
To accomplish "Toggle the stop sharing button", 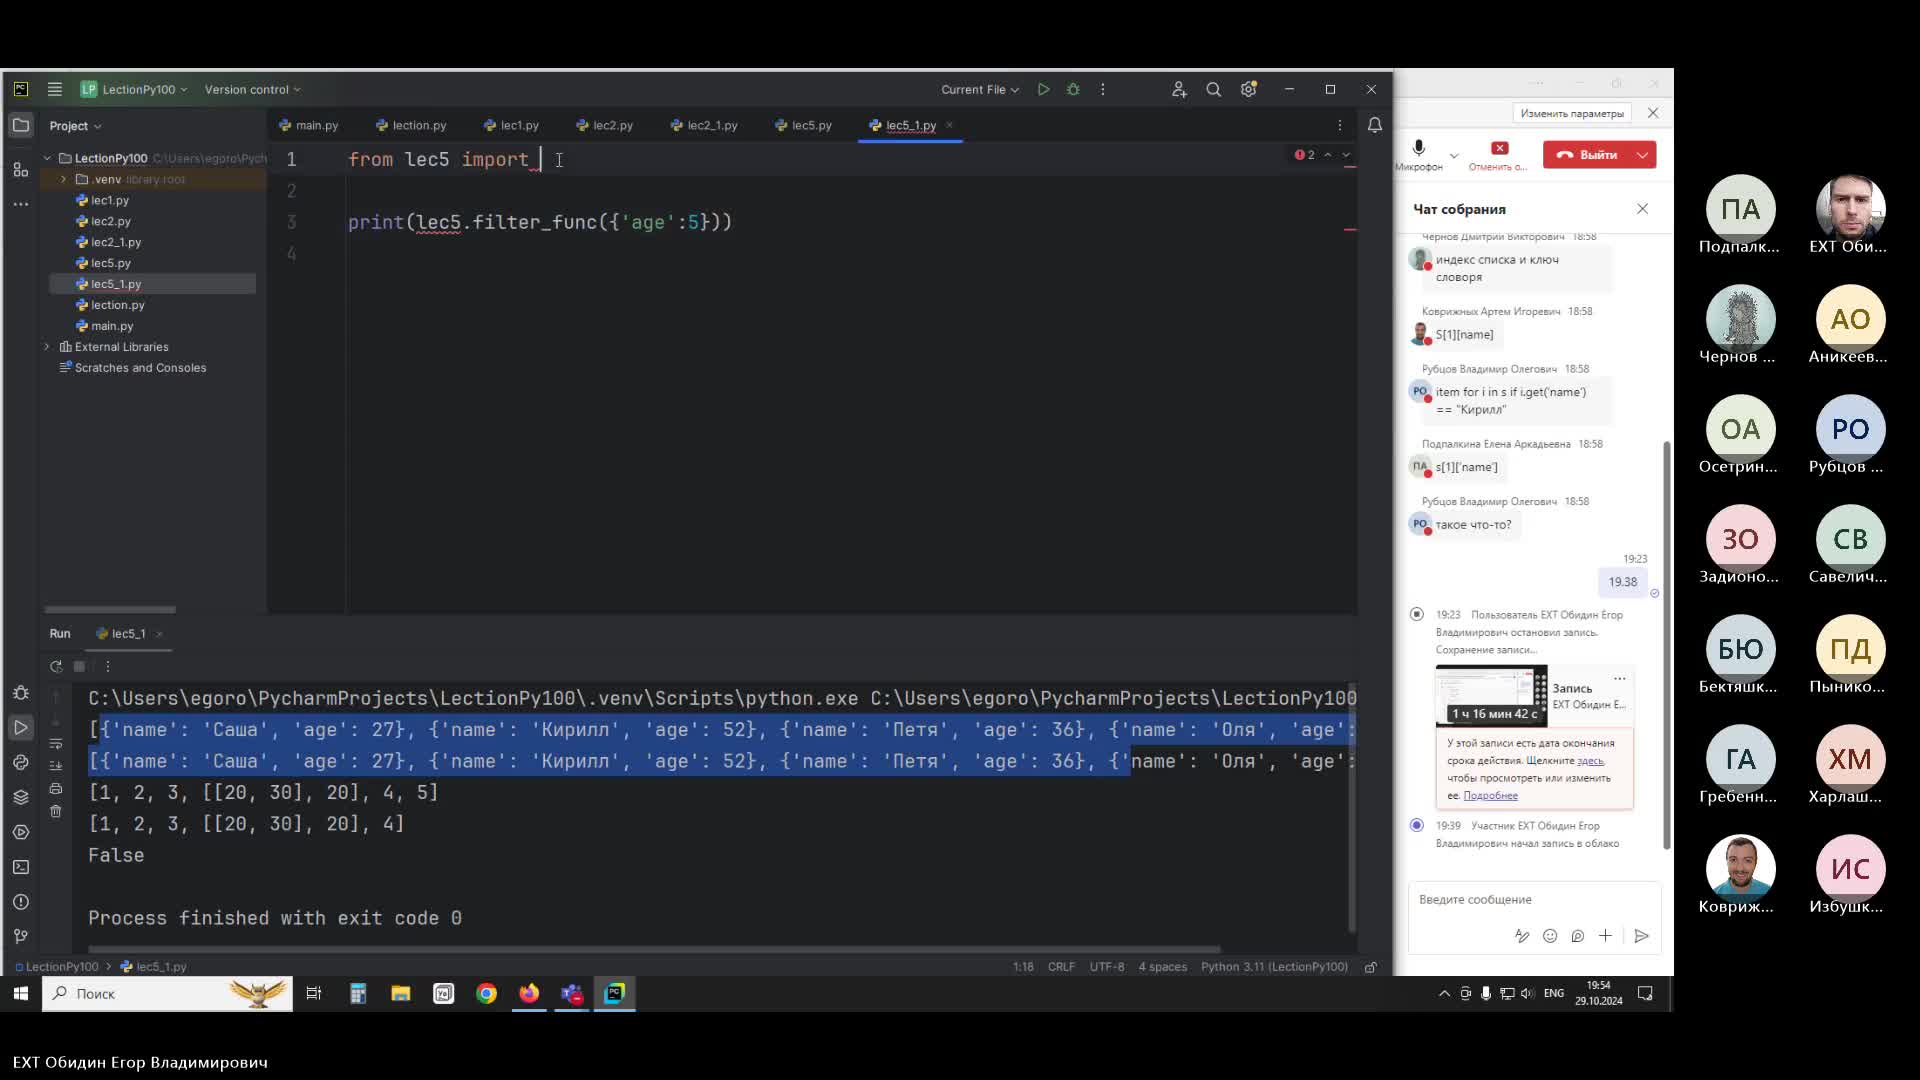I will (1499, 154).
